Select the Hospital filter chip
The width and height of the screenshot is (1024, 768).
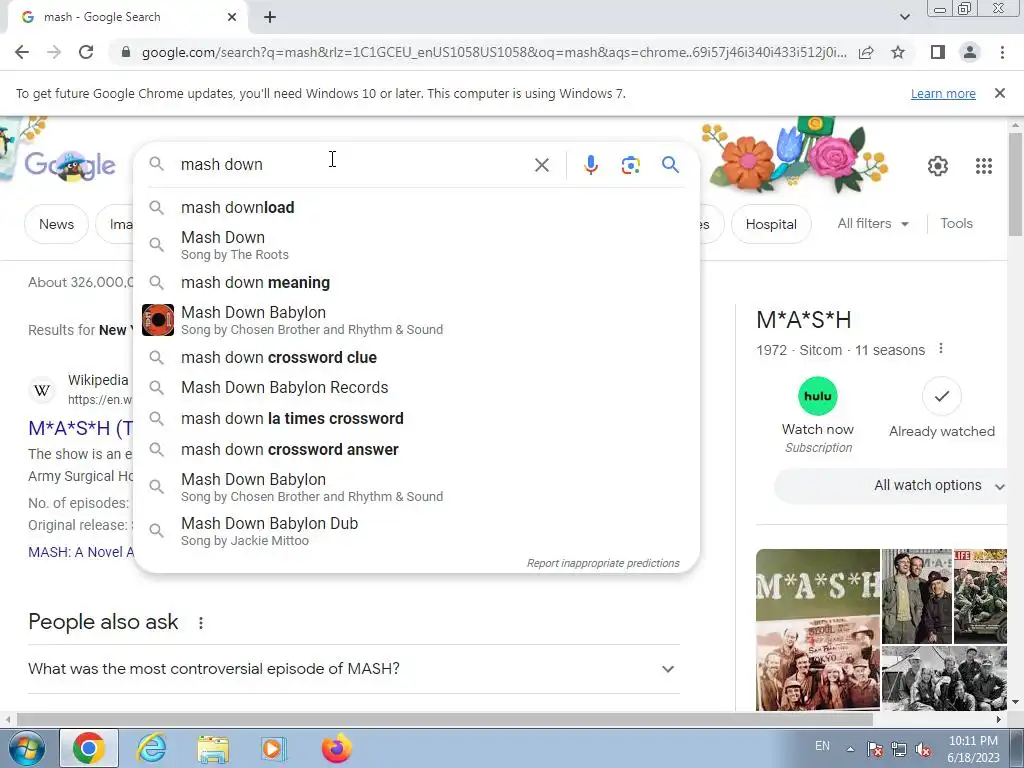click(771, 224)
